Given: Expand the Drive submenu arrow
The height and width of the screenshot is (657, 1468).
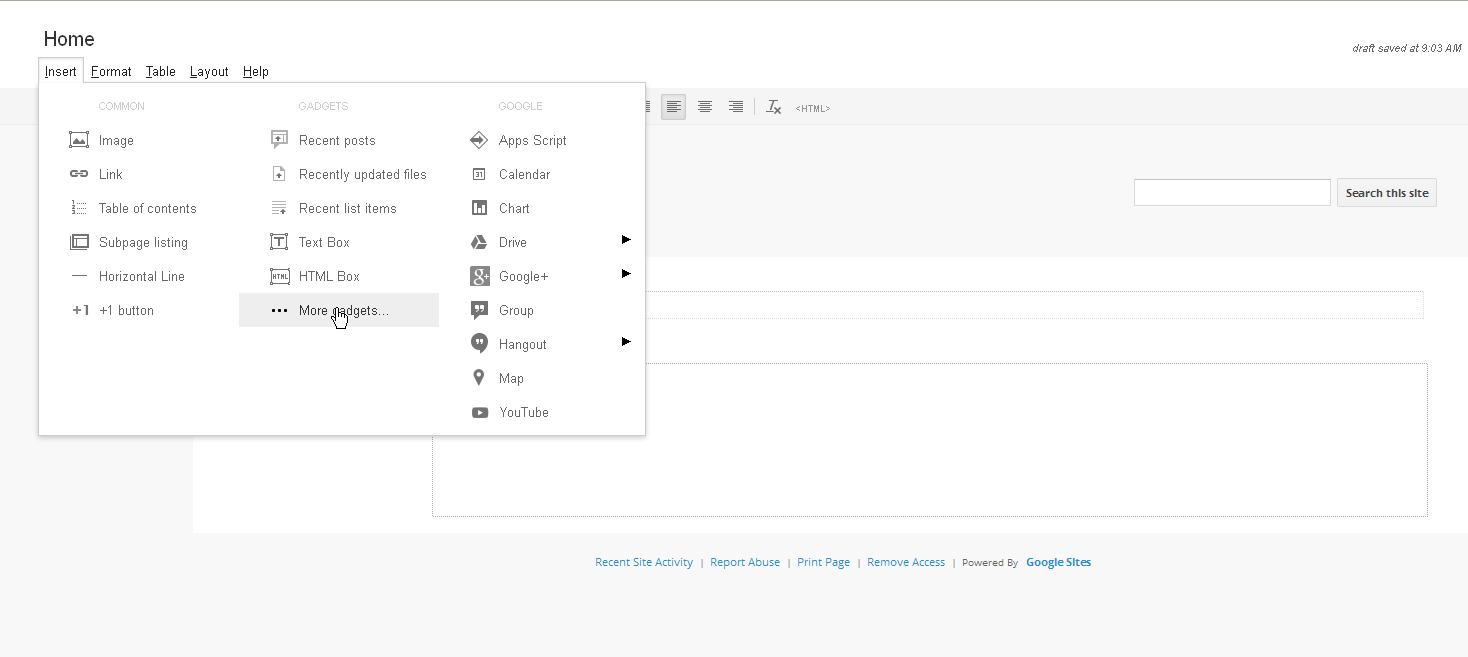Looking at the screenshot, I should click(626, 240).
